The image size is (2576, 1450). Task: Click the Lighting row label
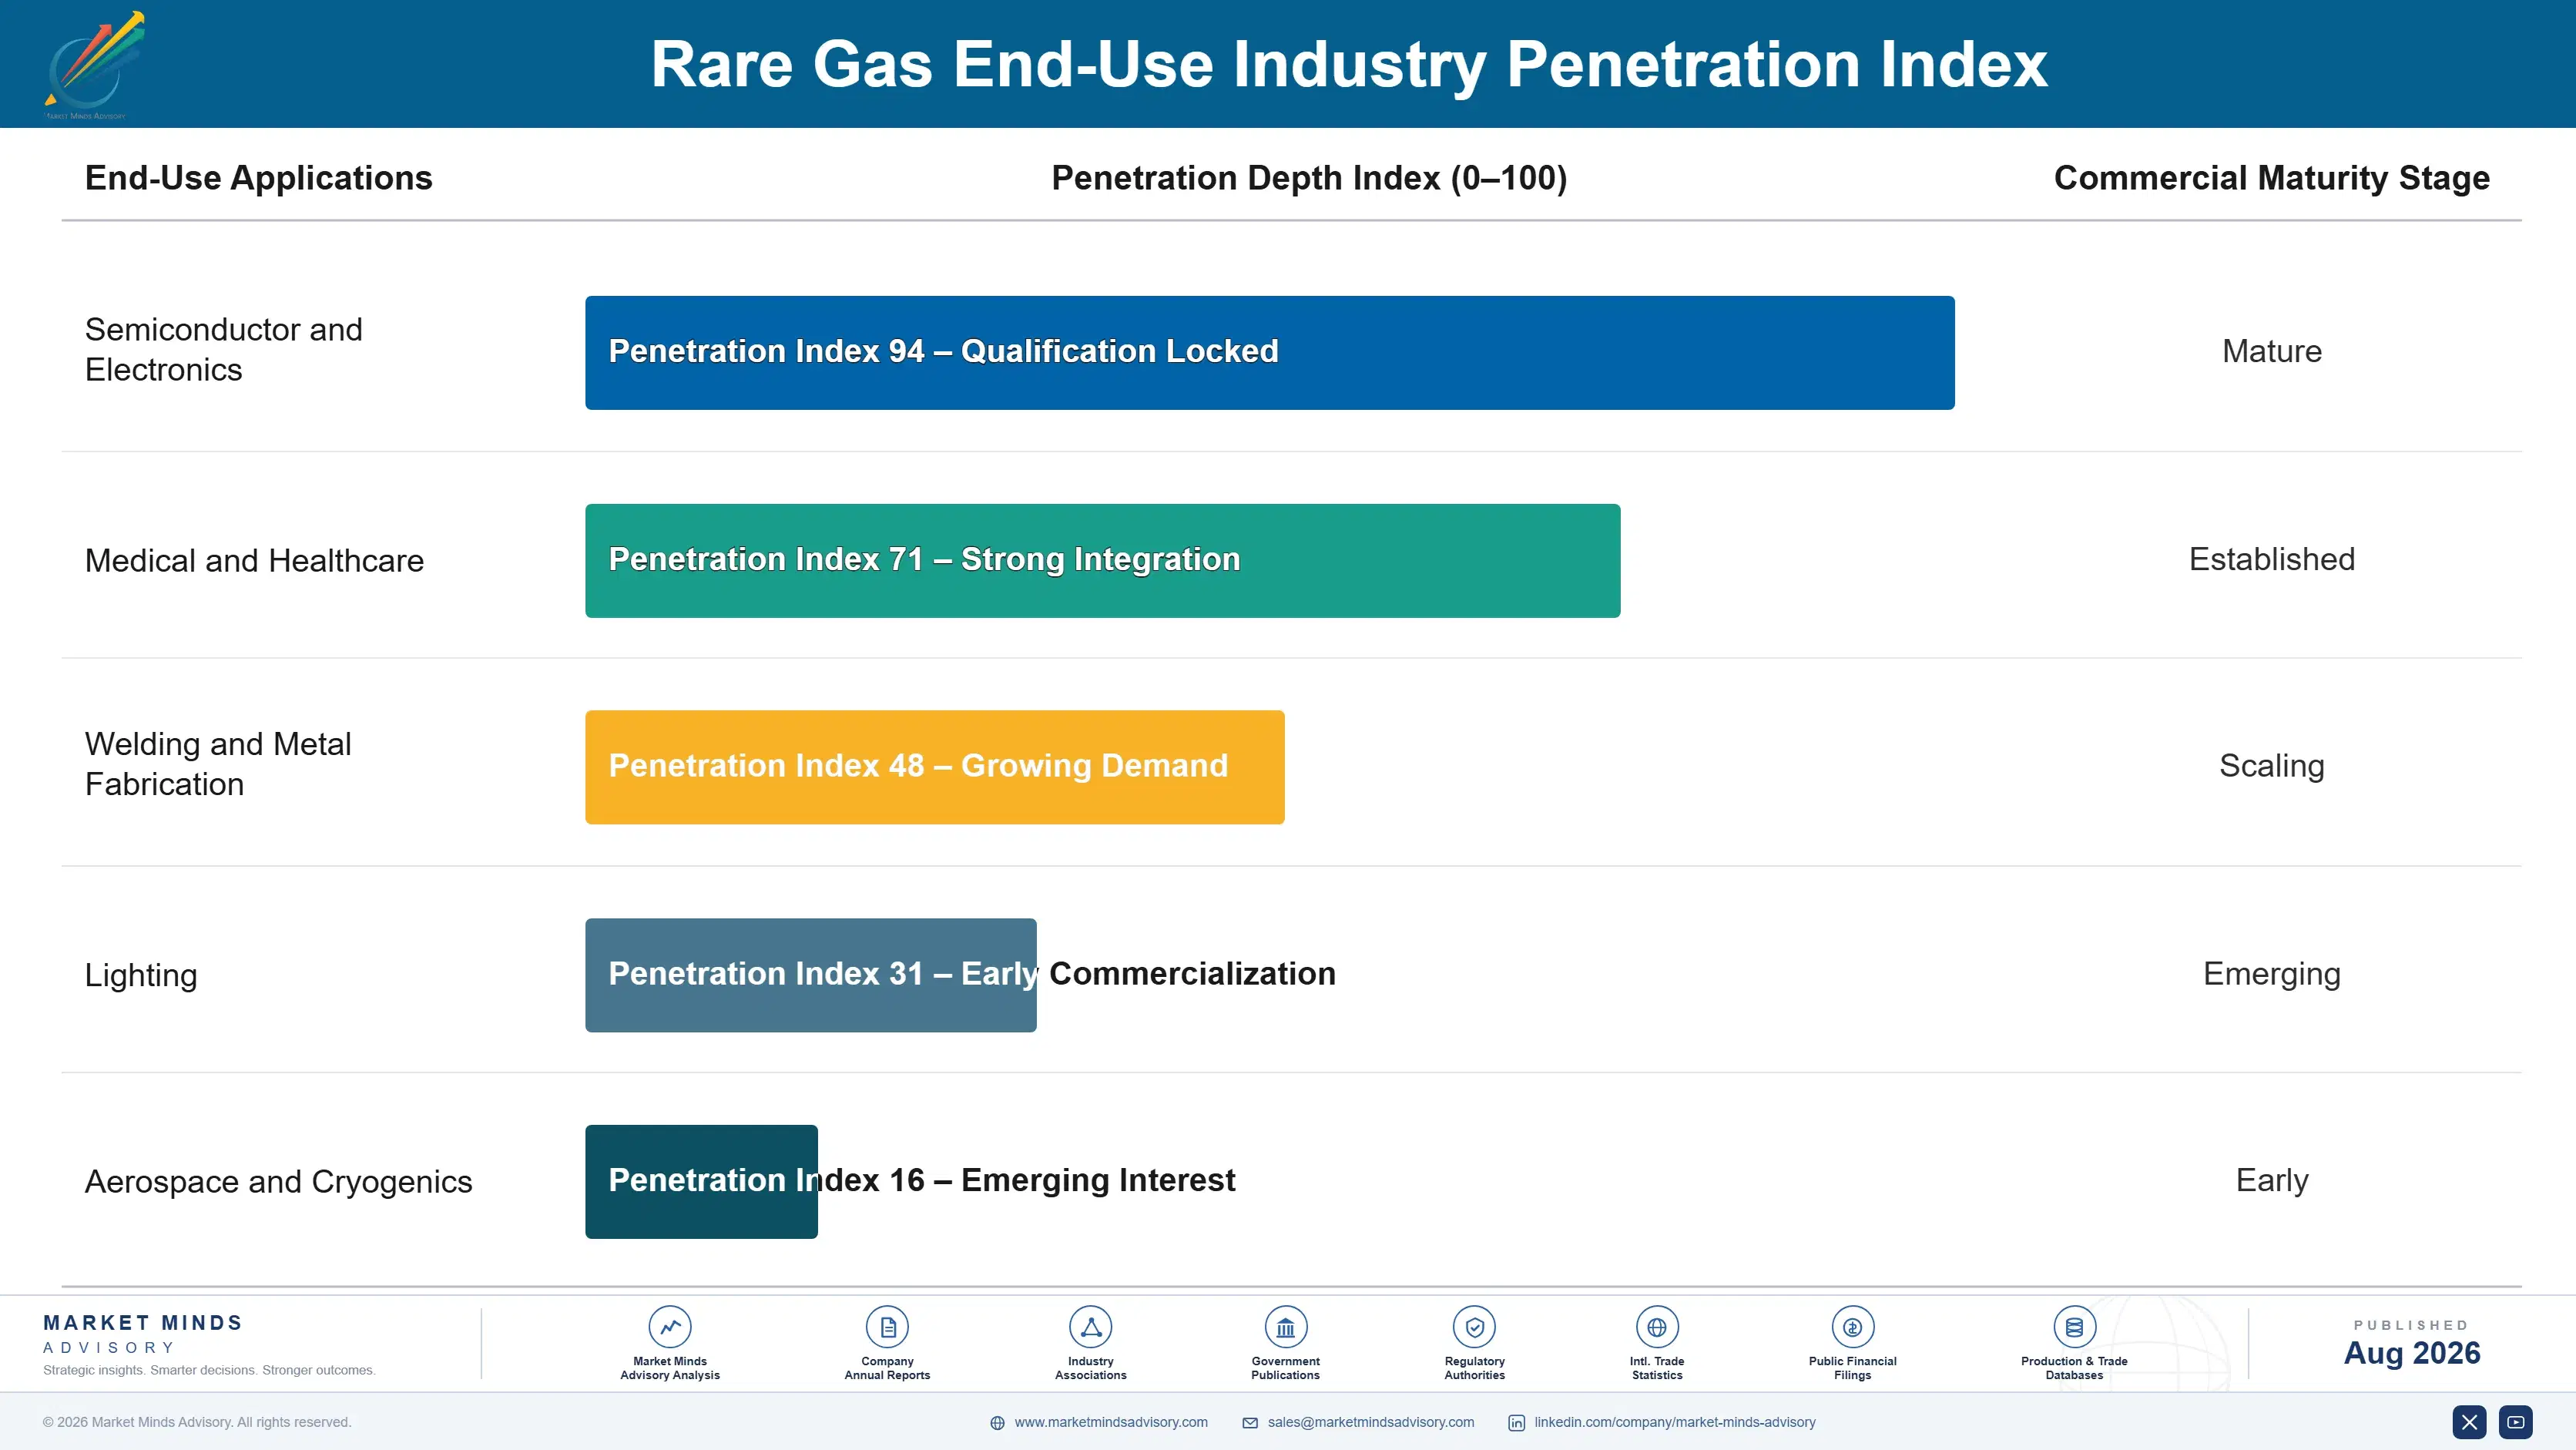click(x=141, y=975)
